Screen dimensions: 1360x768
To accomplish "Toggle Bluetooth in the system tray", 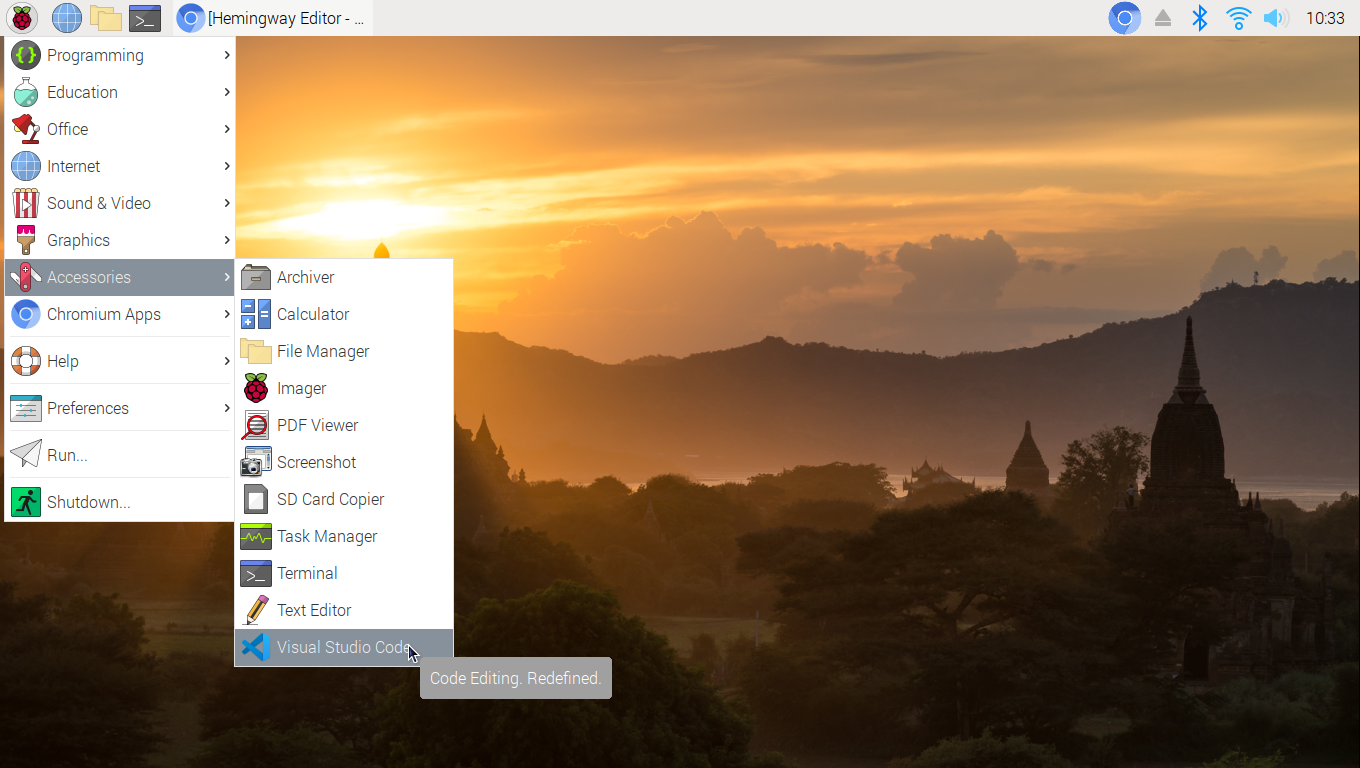I will pos(1199,17).
